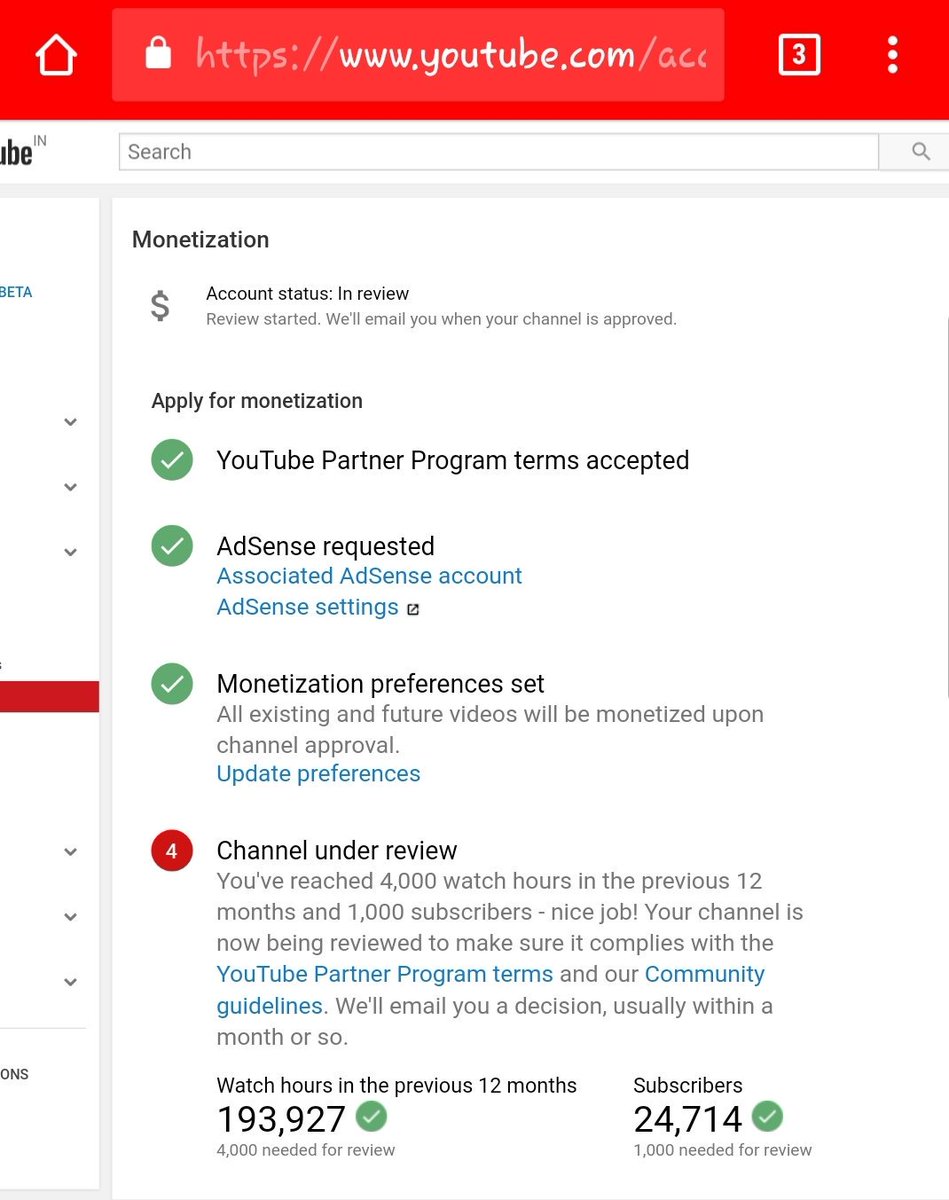Image resolution: width=949 pixels, height=1200 pixels.
Task: Expand the second sidebar chevron
Action: 70,487
